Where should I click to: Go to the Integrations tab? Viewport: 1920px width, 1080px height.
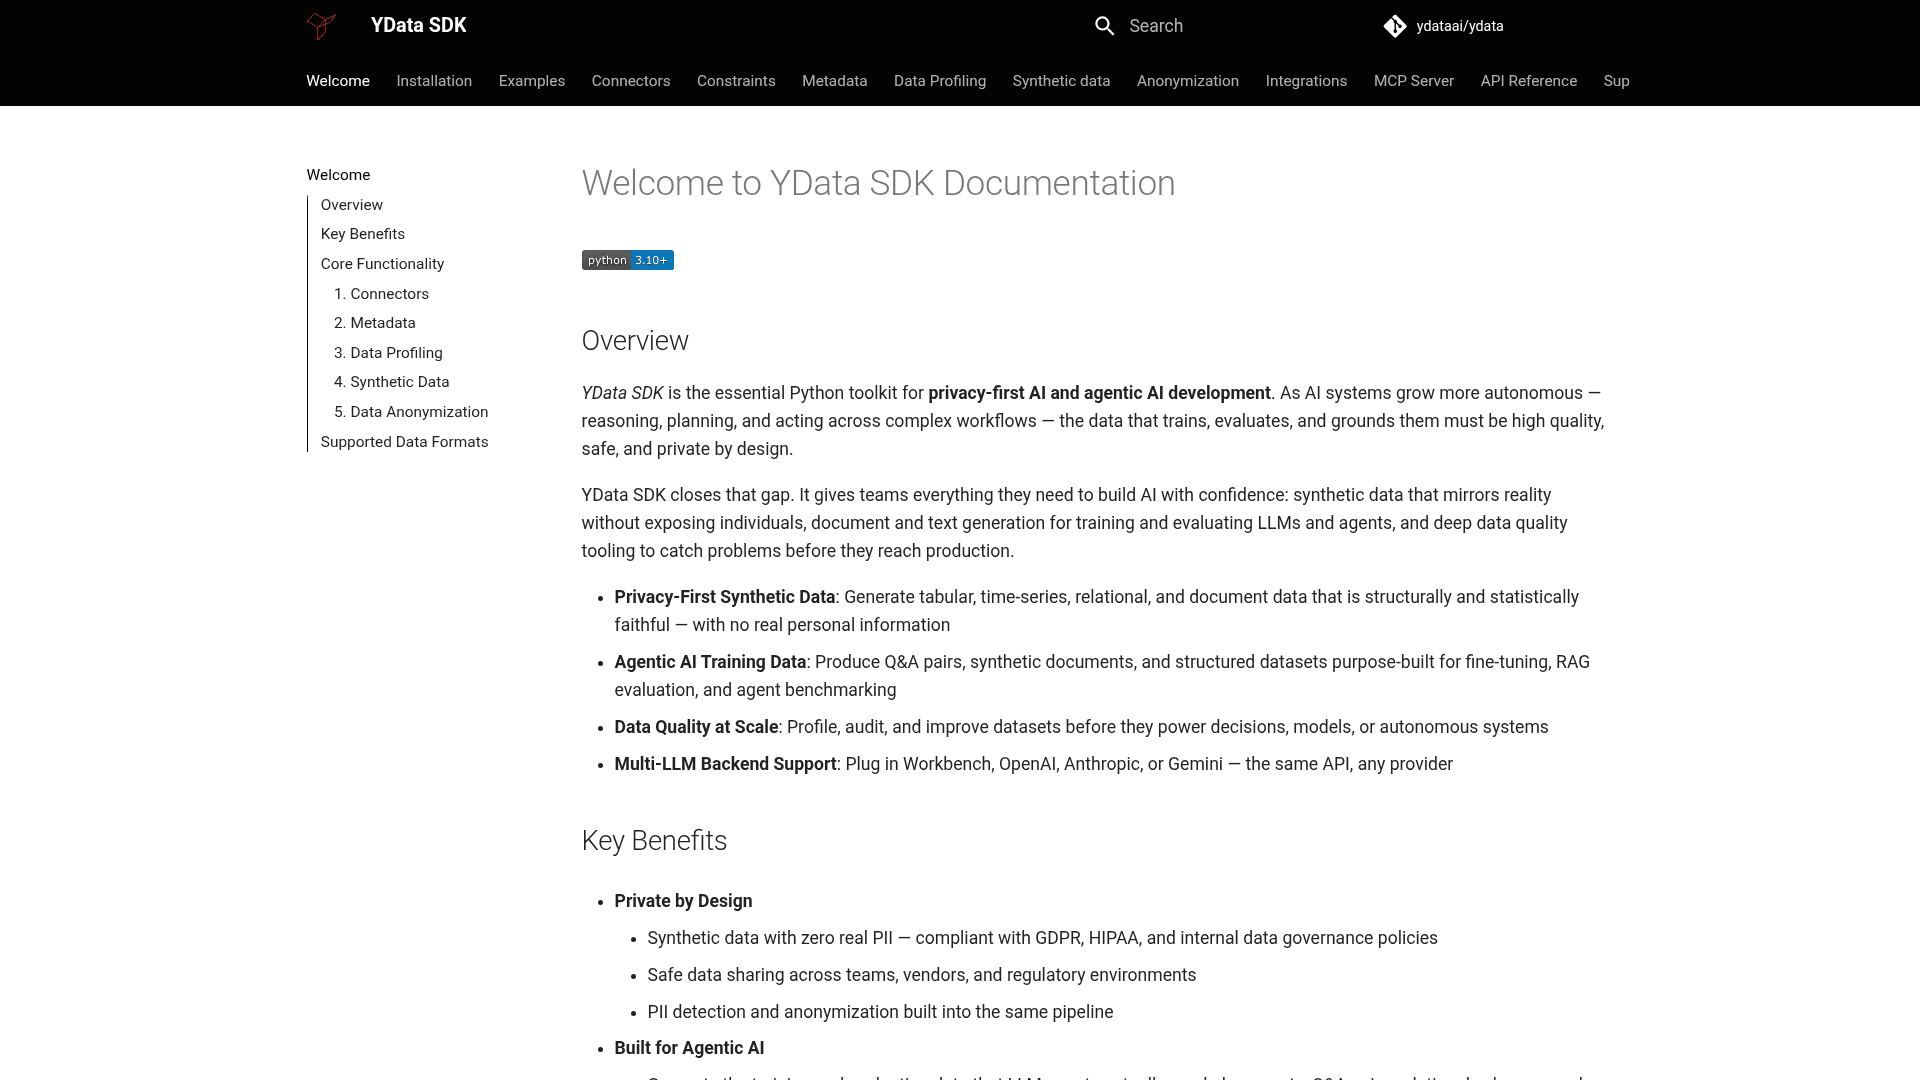pos(1306,81)
